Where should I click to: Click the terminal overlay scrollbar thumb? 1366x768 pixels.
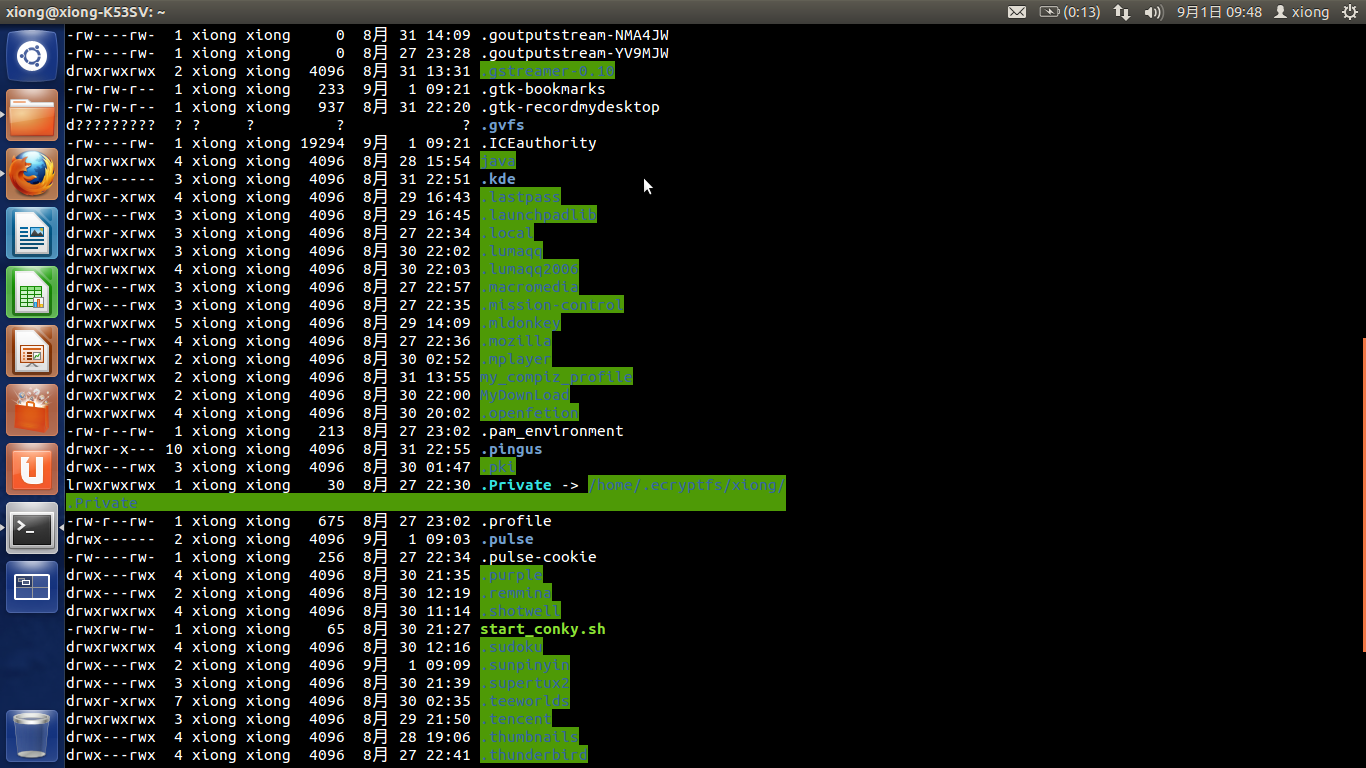pos(1363,494)
